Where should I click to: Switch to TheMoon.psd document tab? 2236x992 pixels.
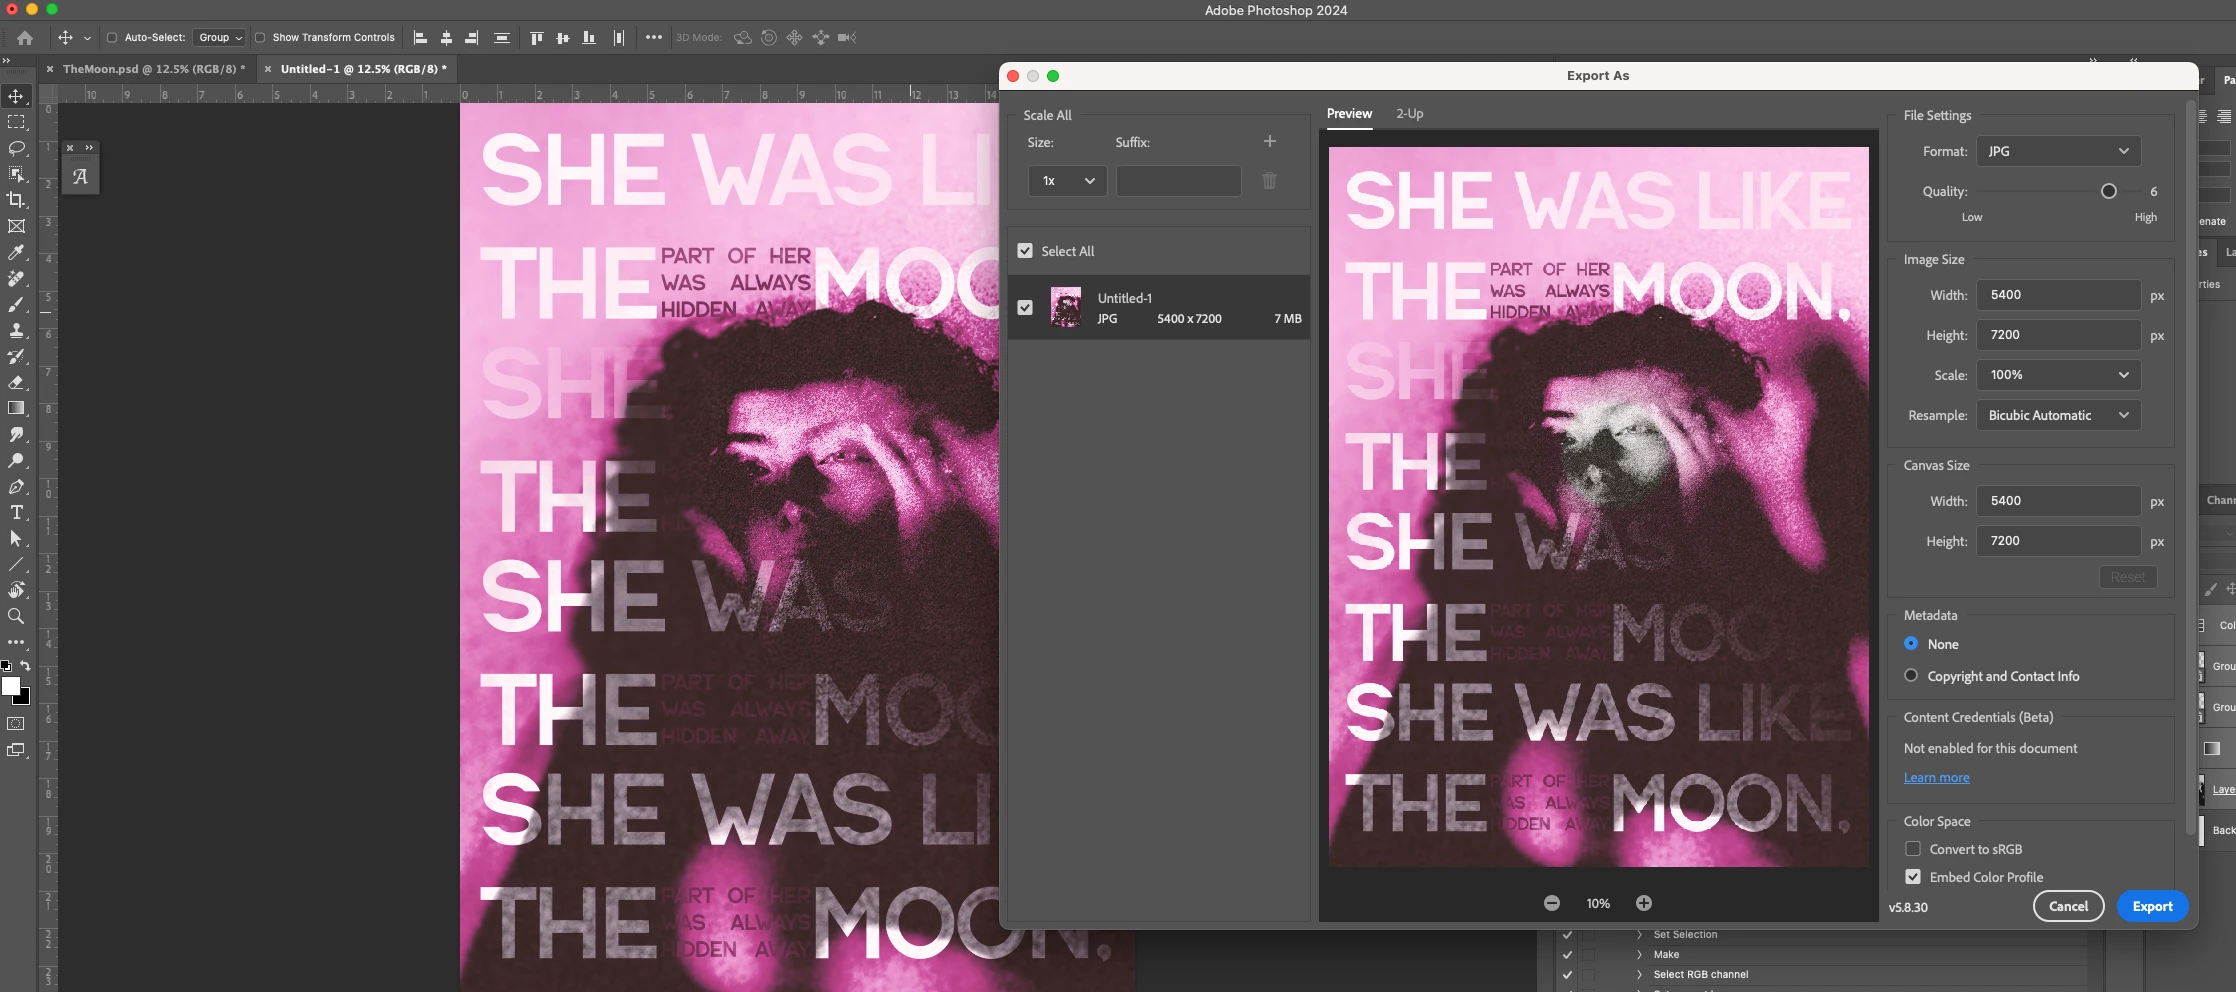click(153, 69)
